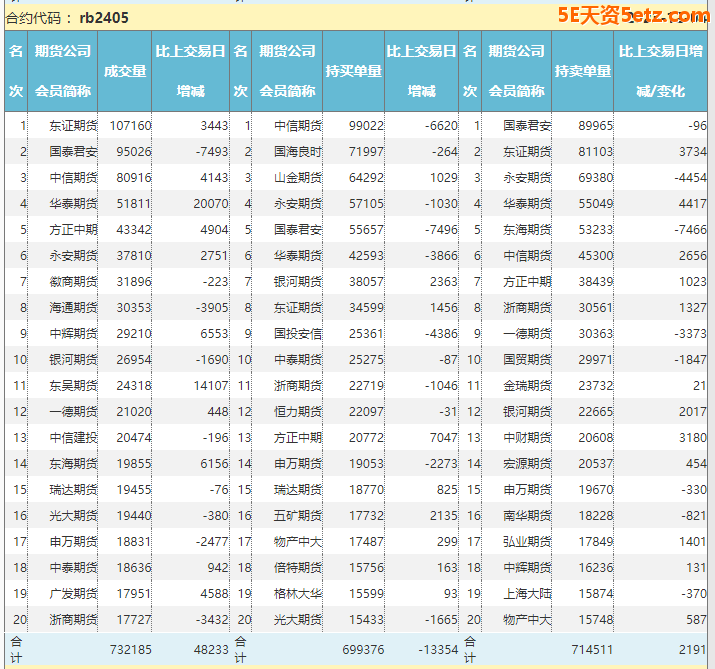The height and width of the screenshot is (669, 715).
Task: Click the cell showing 80916
Action: click(134, 177)
